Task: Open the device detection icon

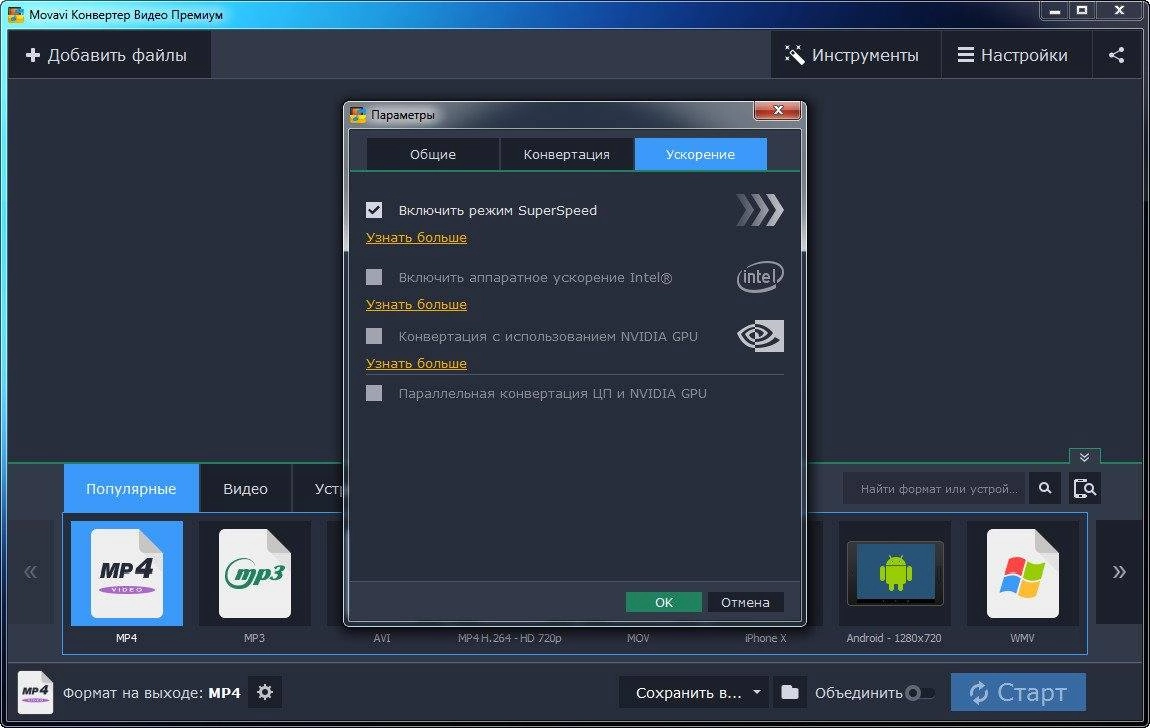Action: pyautogui.click(x=1084, y=488)
